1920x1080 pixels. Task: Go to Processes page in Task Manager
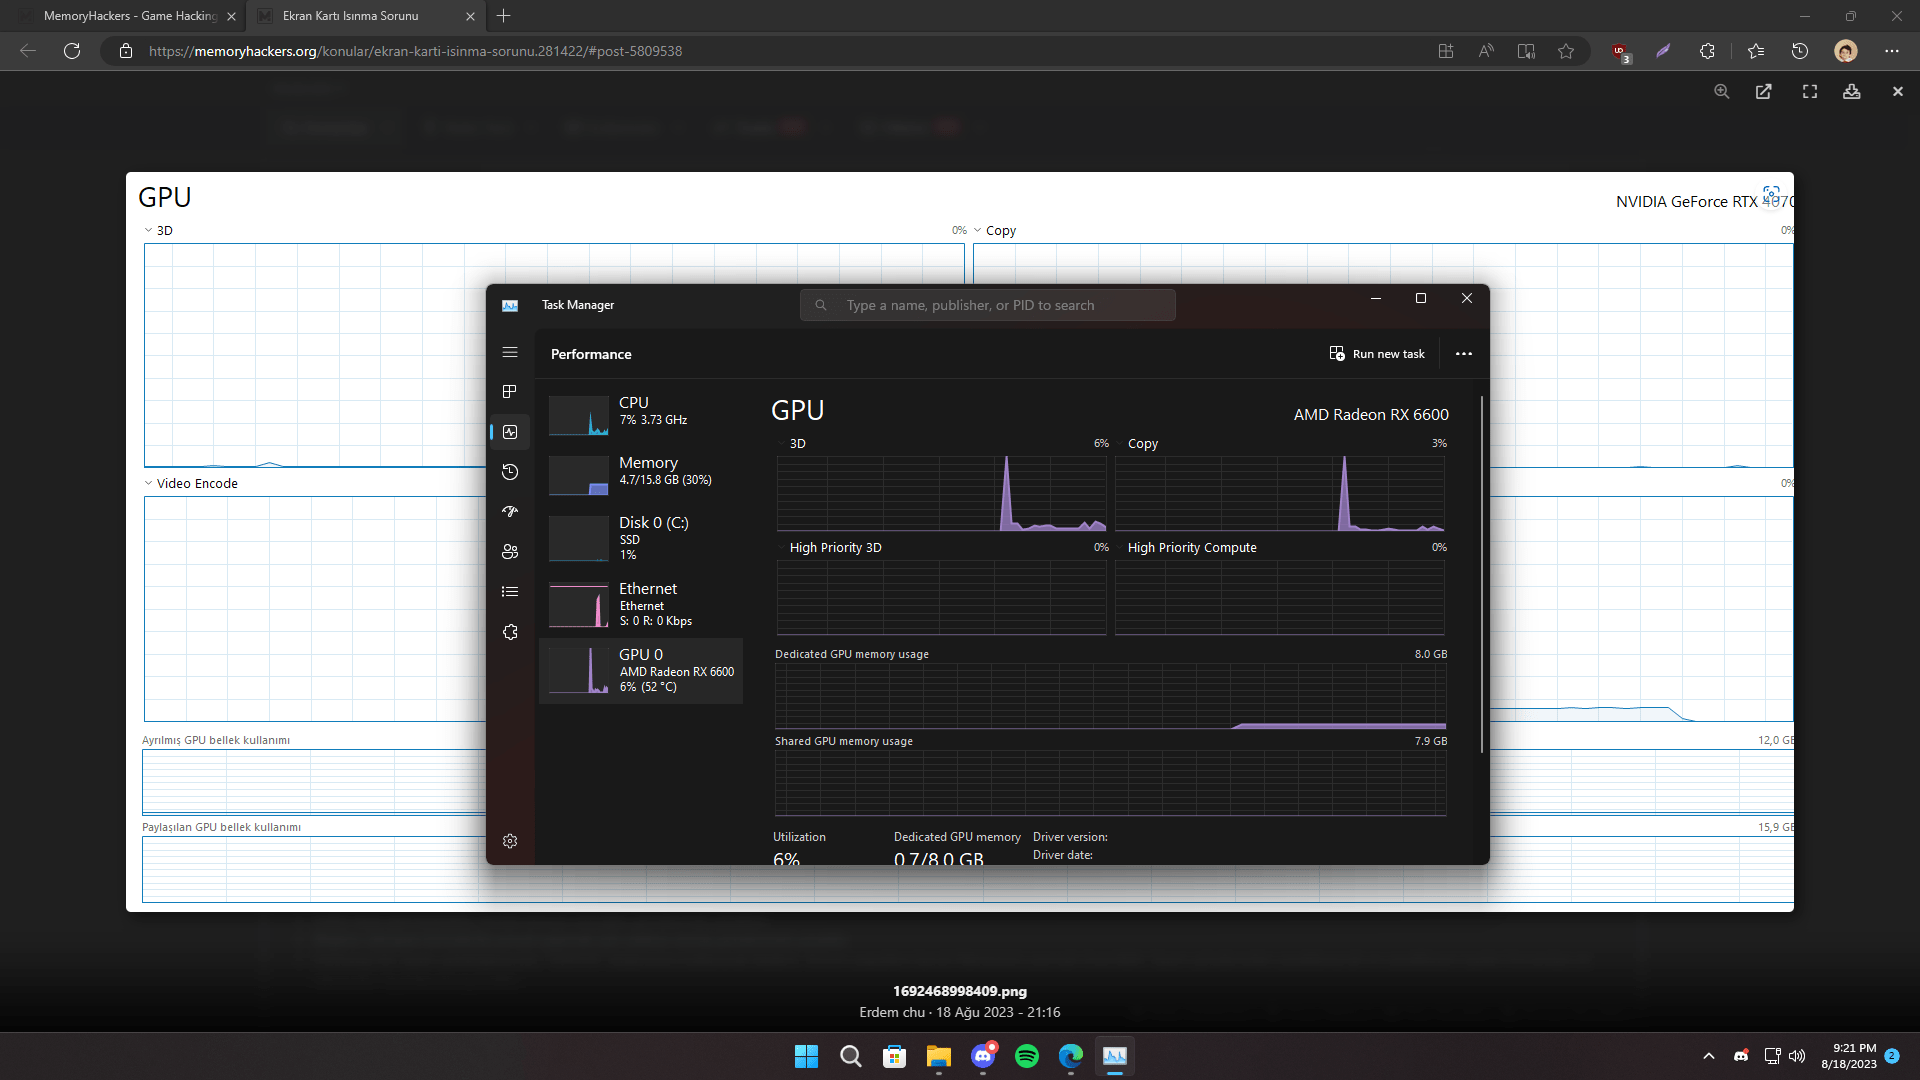tap(510, 391)
